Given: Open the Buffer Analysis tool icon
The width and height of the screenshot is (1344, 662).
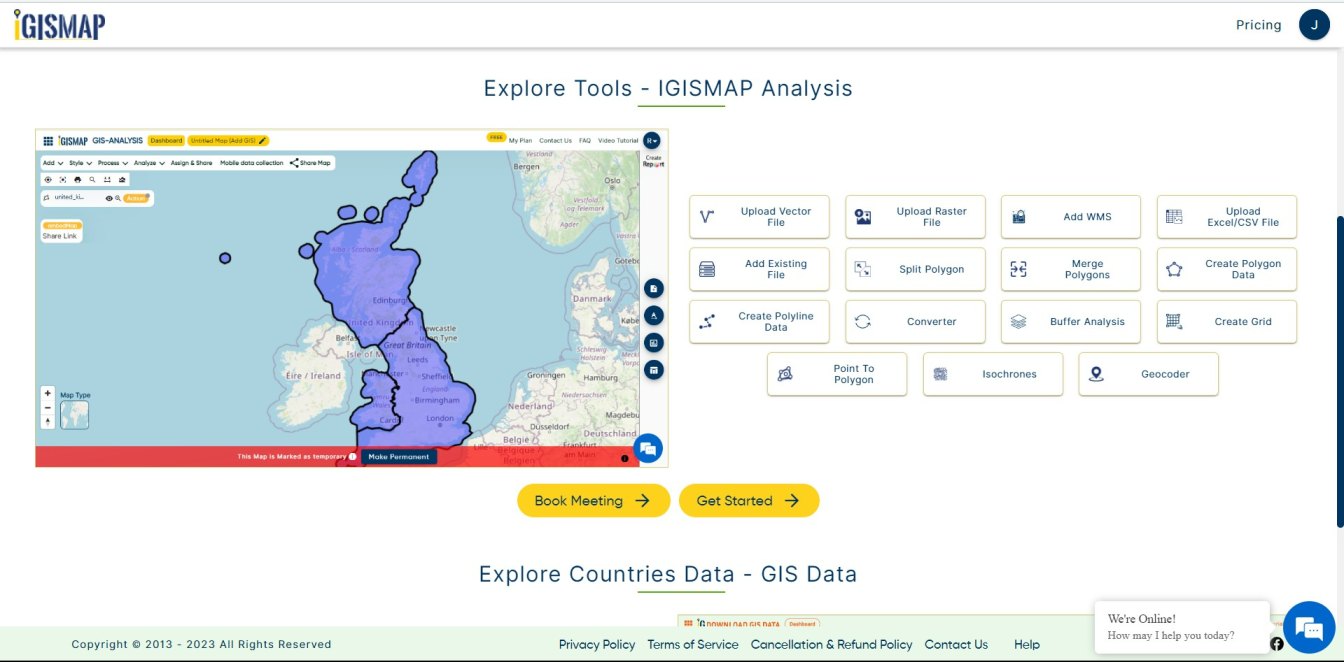Looking at the screenshot, I should (1019, 322).
